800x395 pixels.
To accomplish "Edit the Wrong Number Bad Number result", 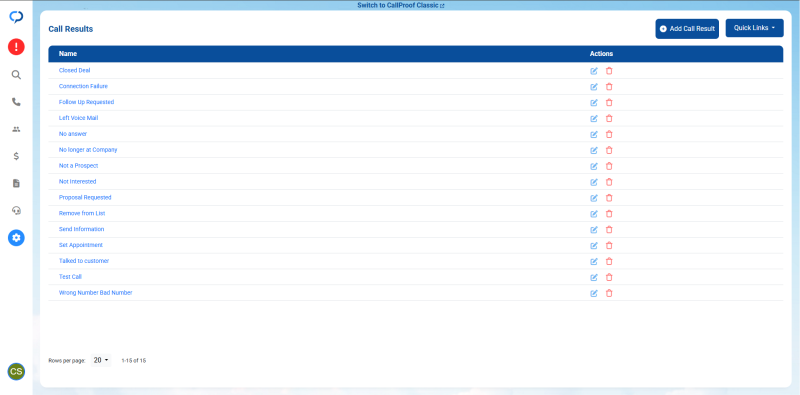I will tap(594, 293).
